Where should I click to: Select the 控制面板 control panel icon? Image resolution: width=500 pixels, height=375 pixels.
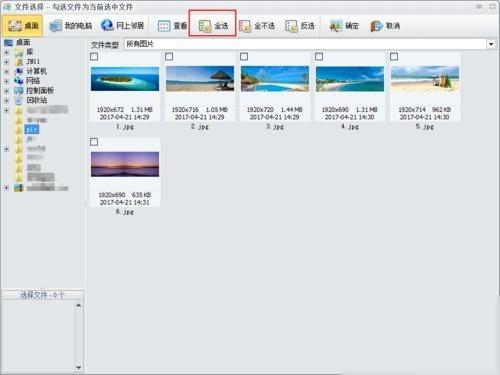pos(19,91)
